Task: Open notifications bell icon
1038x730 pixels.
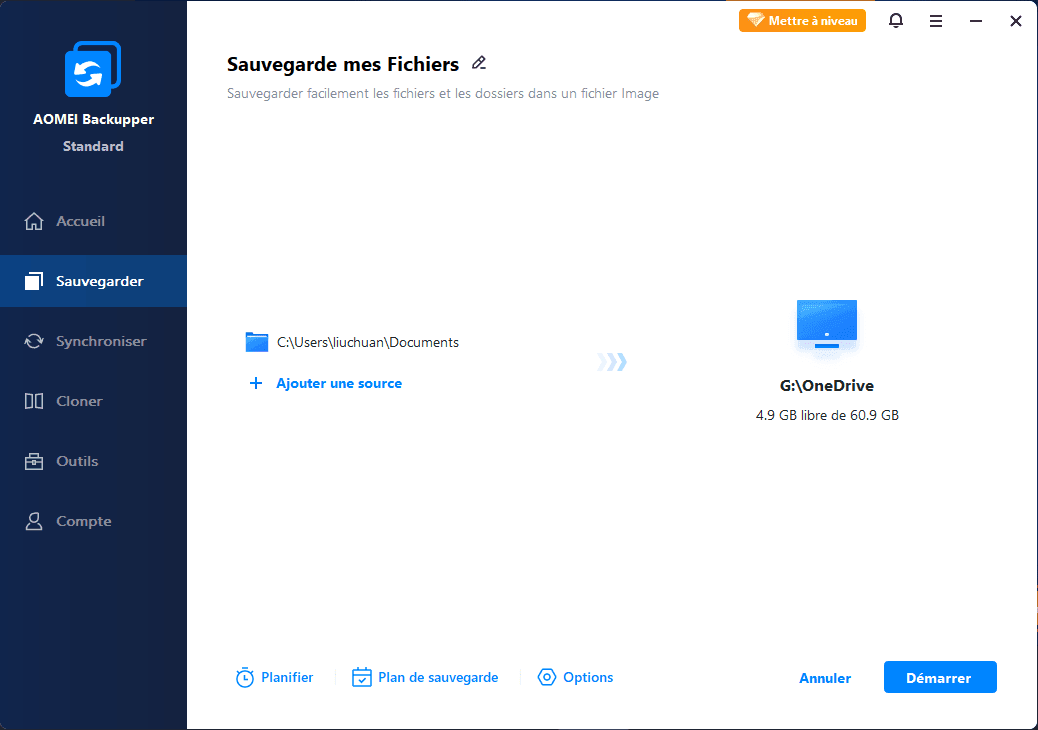Action: coord(896,21)
